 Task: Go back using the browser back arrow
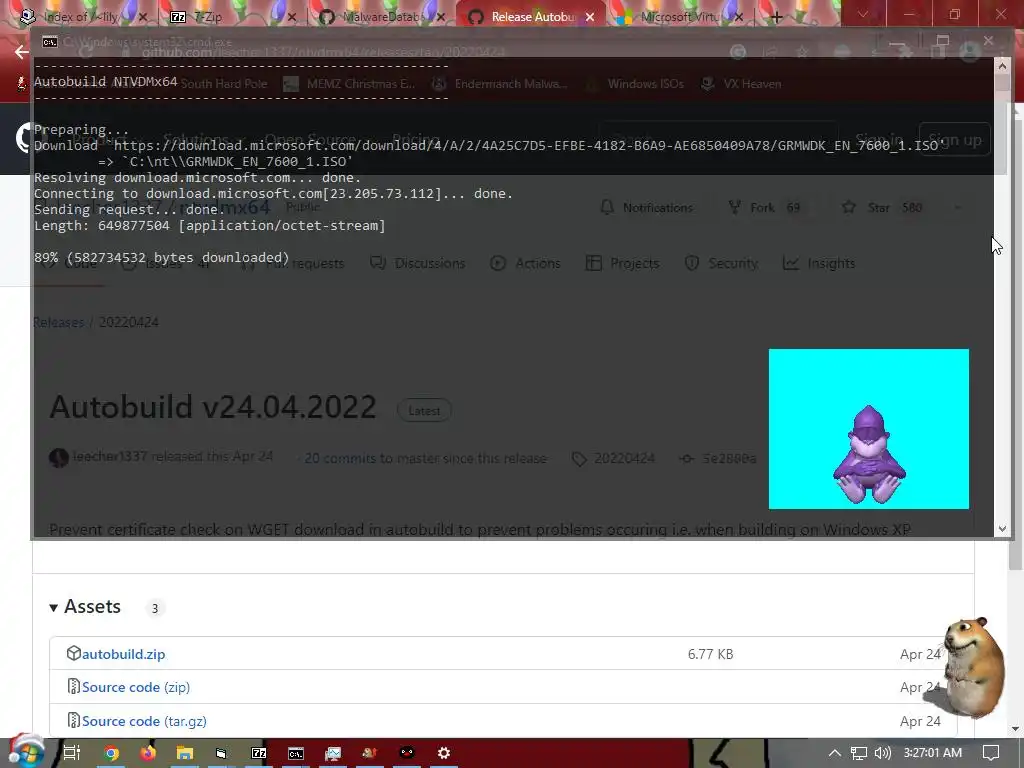pyautogui.click(x=22, y=52)
